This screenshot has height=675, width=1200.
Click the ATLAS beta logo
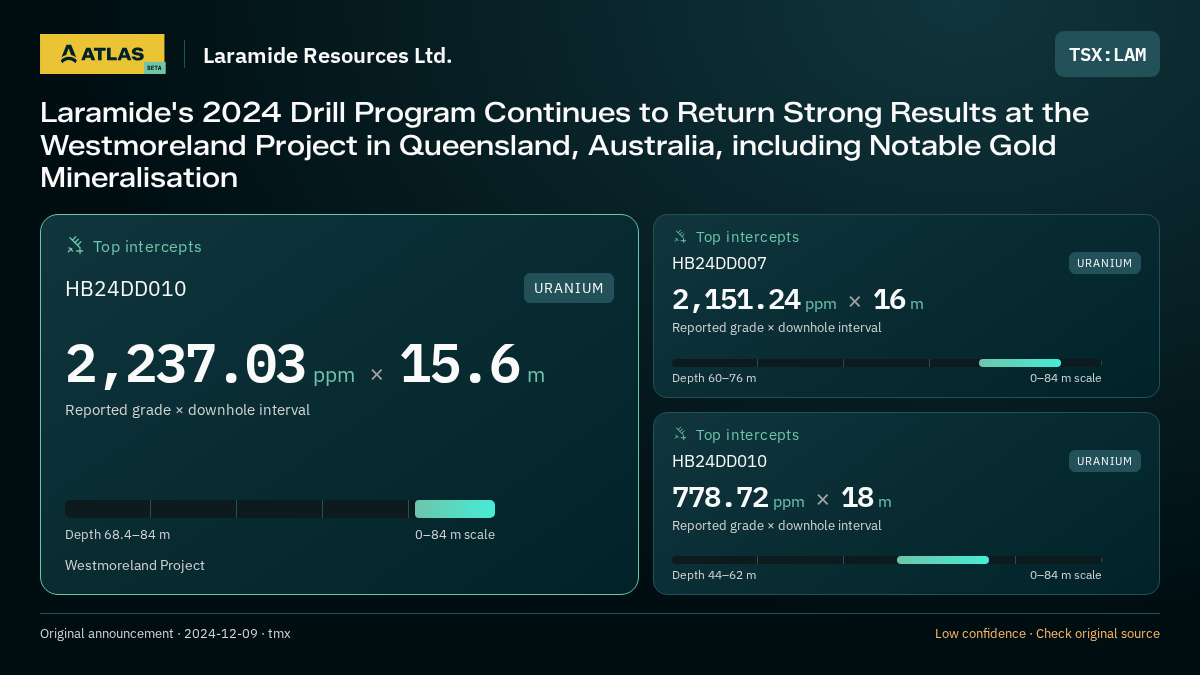pos(102,54)
